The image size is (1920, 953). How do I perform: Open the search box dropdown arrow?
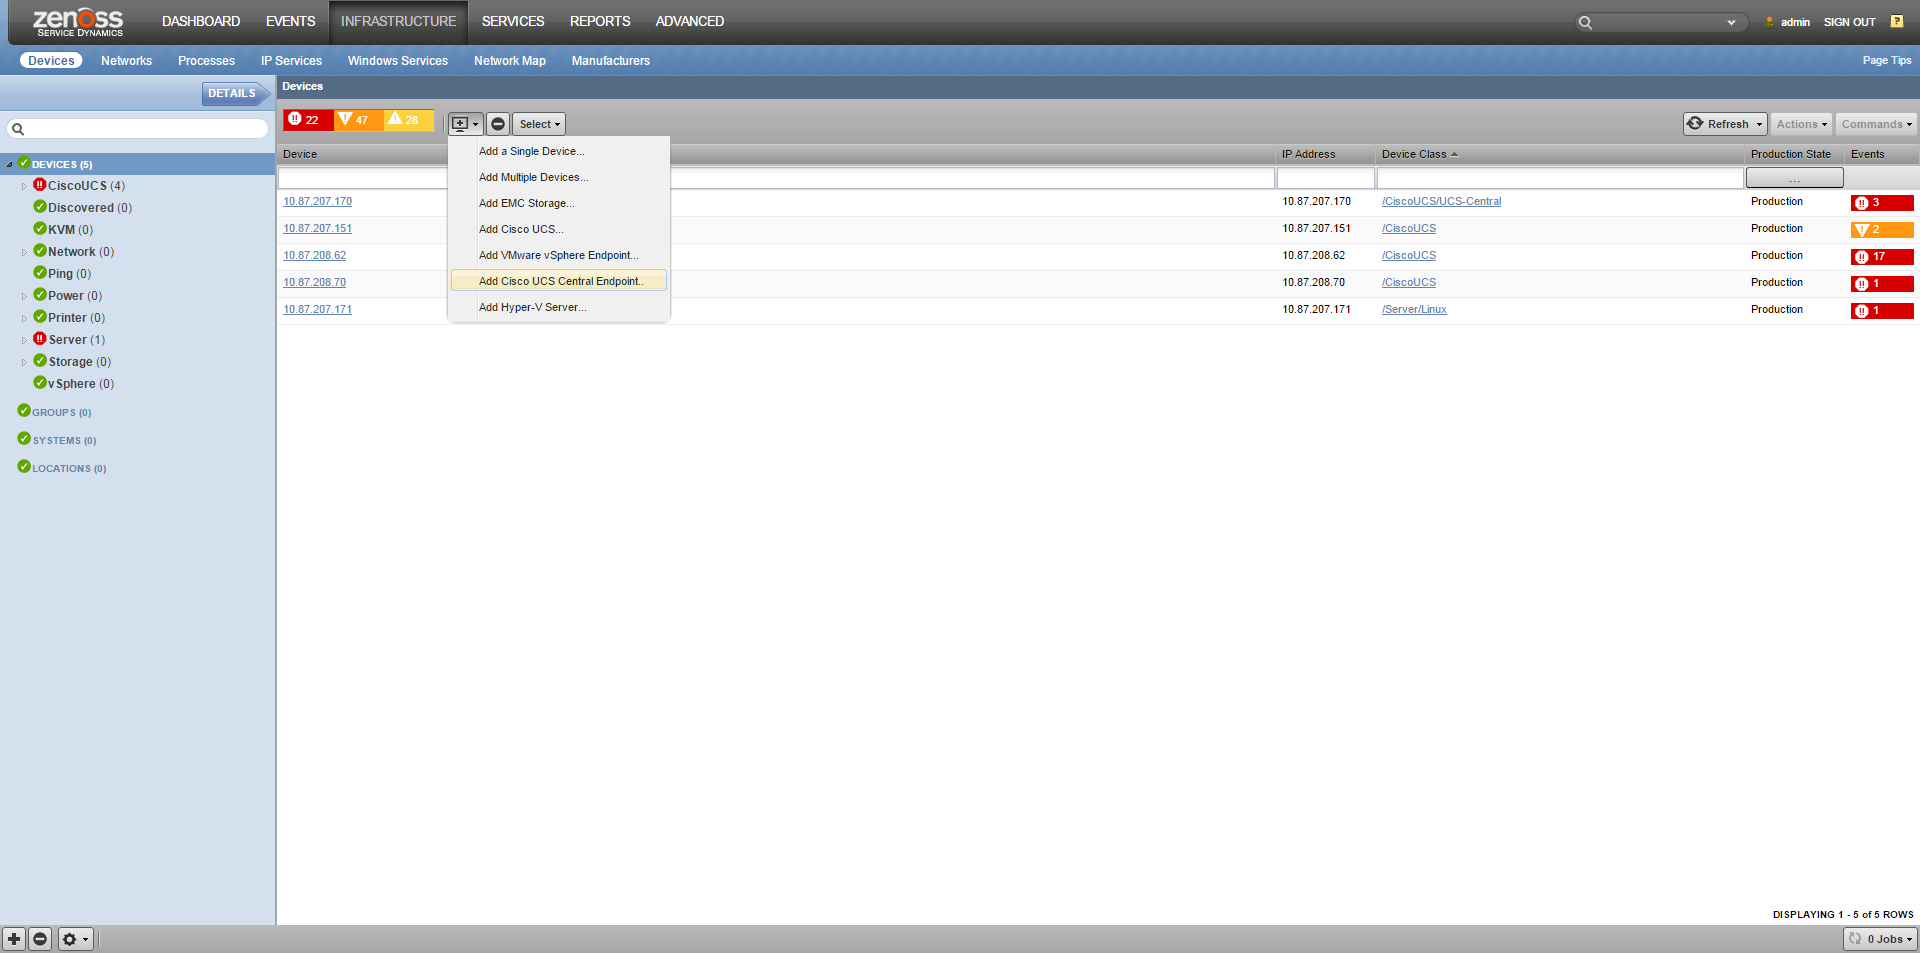coord(1731,22)
